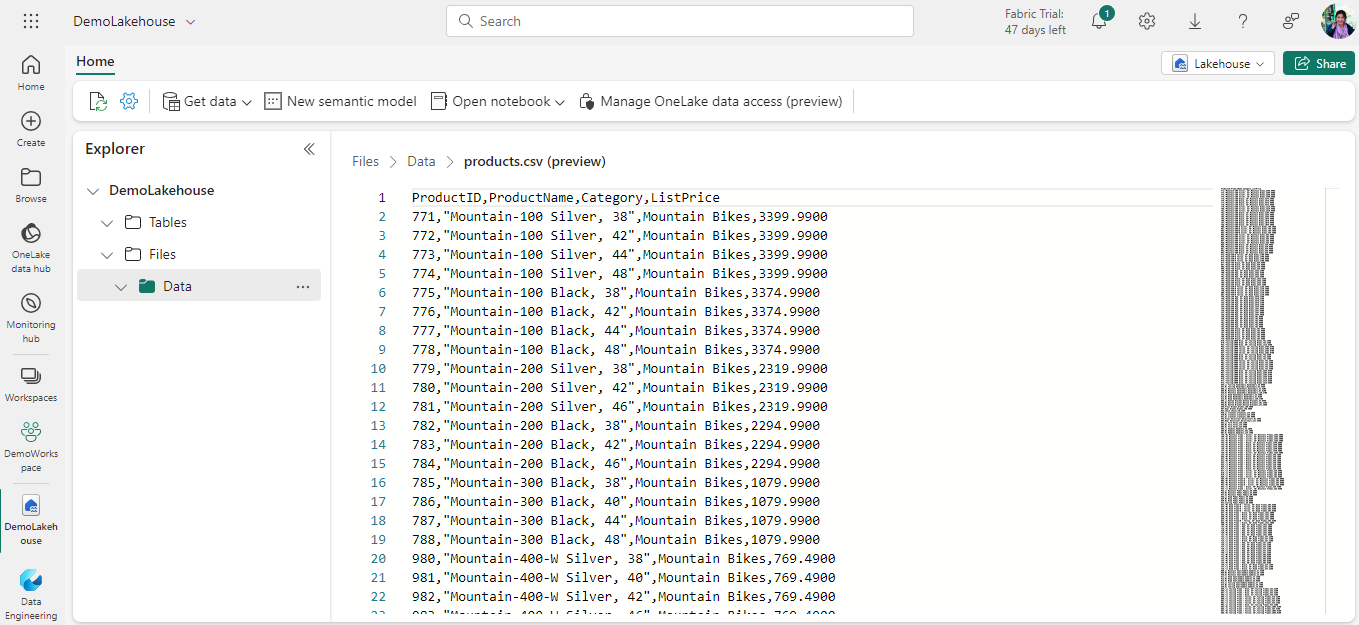This screenshot has width=1359, height=625.
Task: Open DemoWorkspace in left rail
Action: pos(31,446)
